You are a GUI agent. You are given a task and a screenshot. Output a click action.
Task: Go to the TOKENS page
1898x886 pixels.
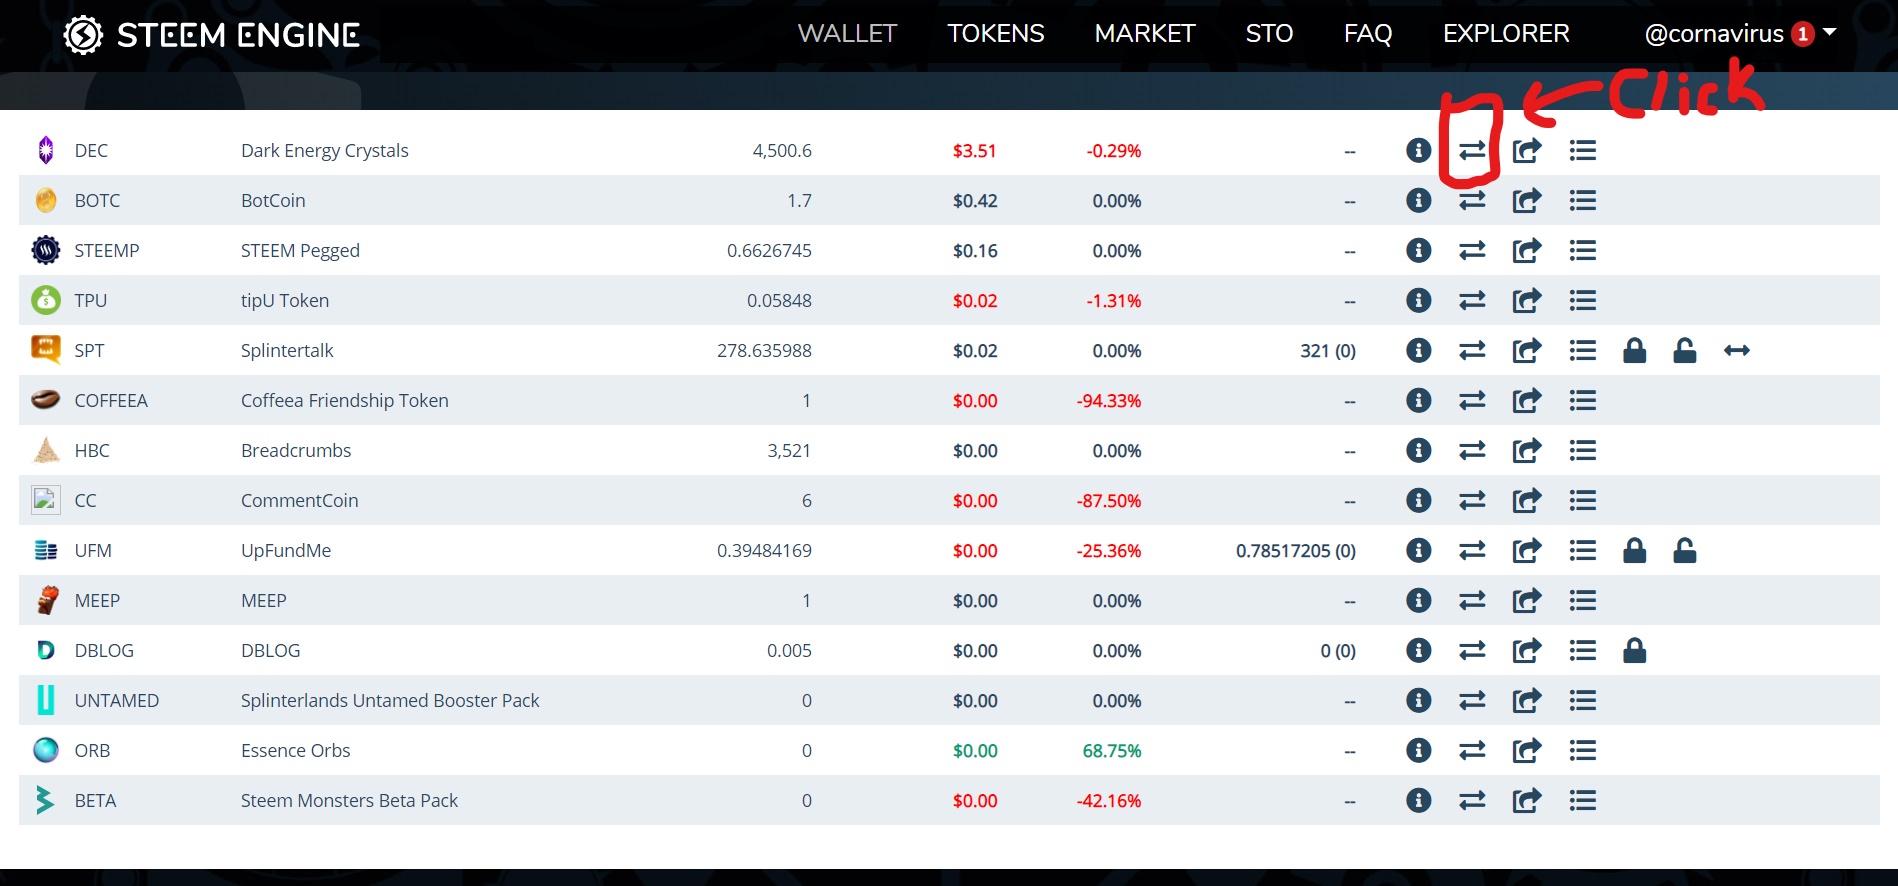tap(995, 34)
